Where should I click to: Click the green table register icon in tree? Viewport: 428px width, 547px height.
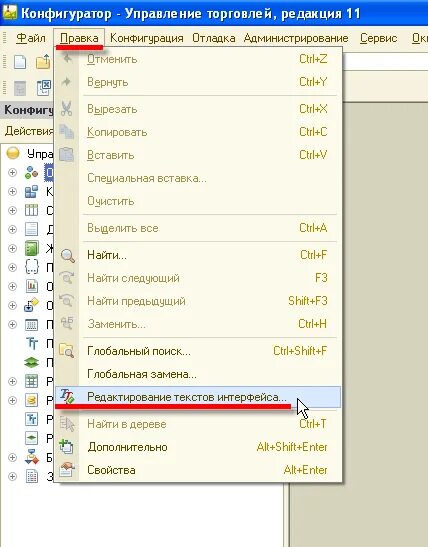point(31,381)
